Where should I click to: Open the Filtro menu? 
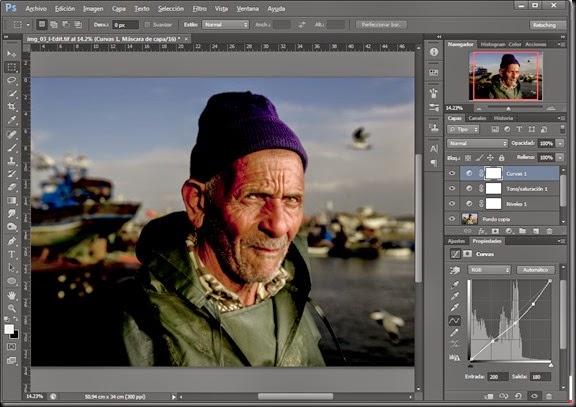[199, 8]
